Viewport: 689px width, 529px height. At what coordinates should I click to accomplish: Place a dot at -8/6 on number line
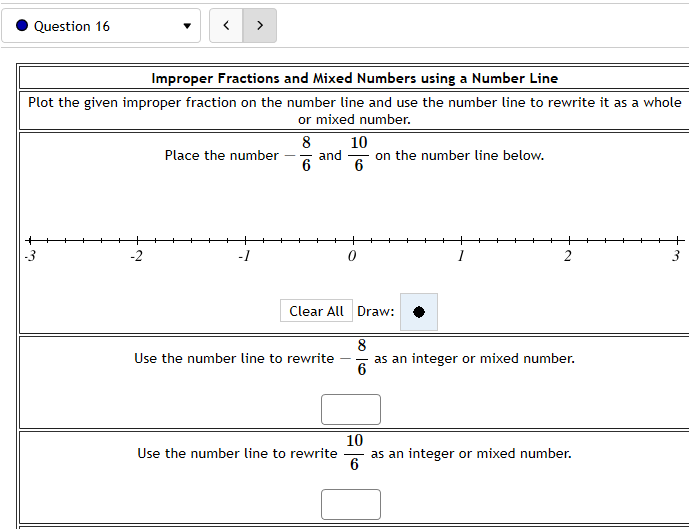pyautogui.click(x=210, y=241)
